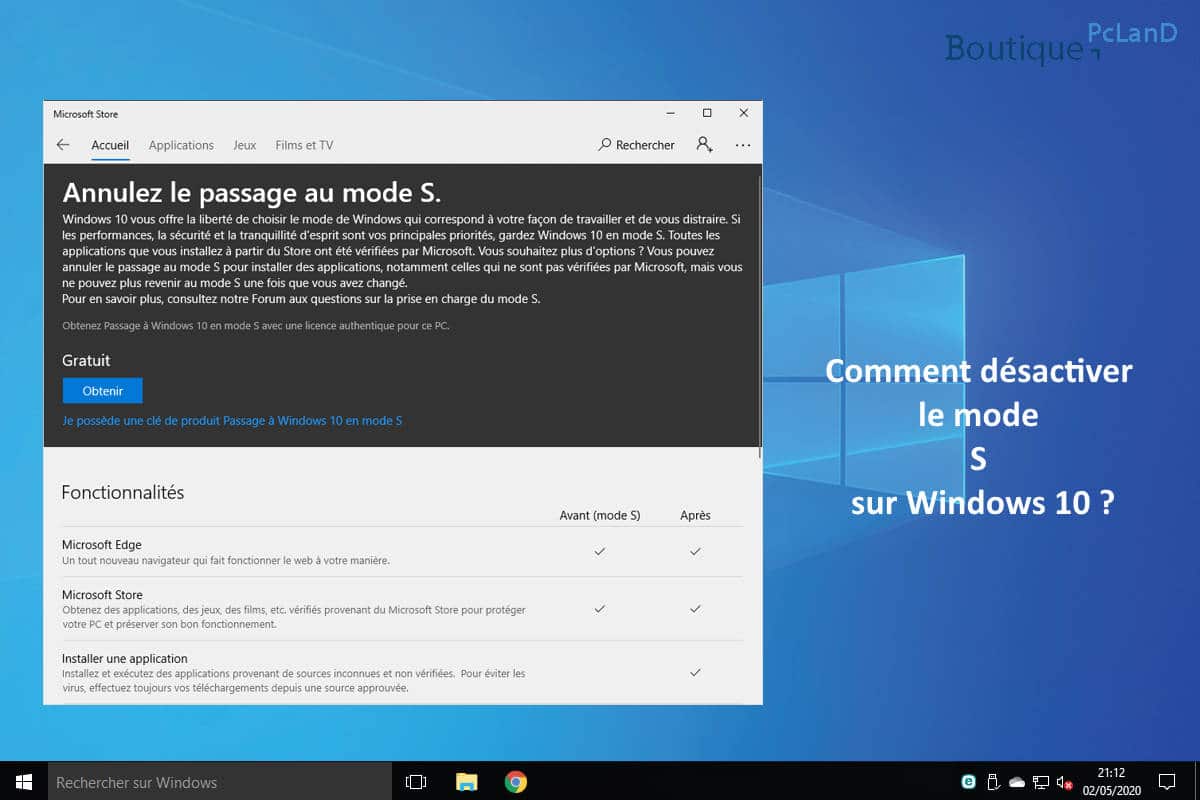1200x800 pixels.
Task: Click the Gratuit price label
Action: point(86,360)
